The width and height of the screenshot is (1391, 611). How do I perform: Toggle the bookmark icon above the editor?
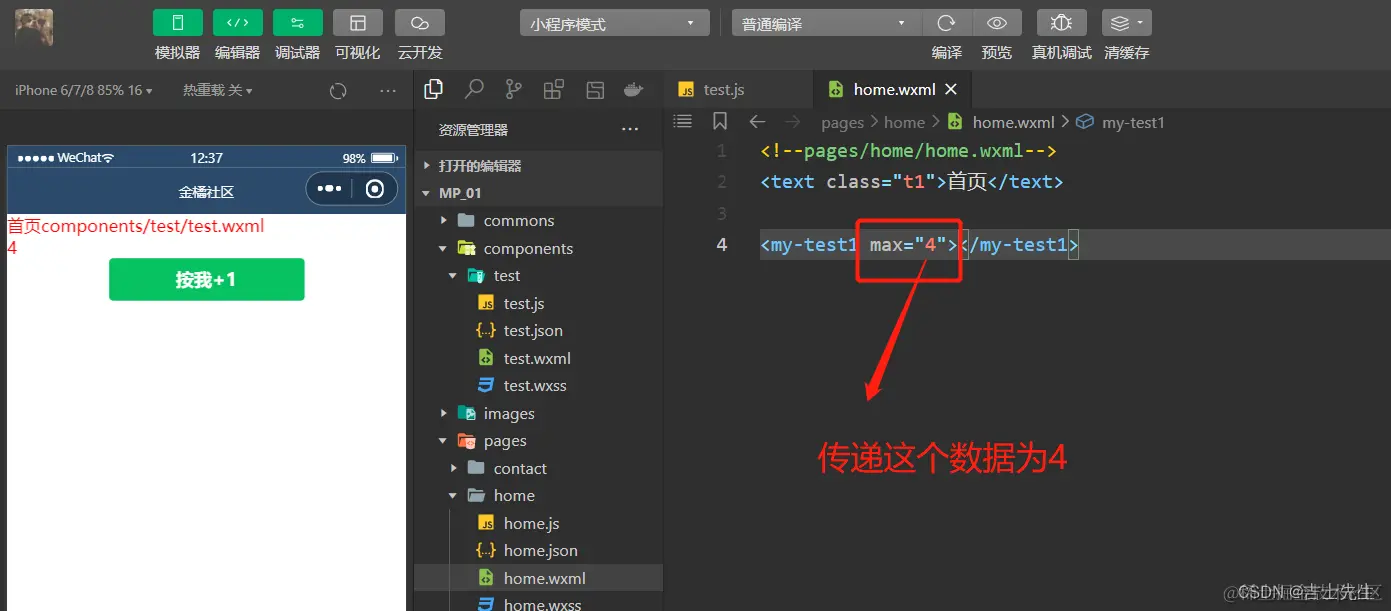[x=720, y=121]
